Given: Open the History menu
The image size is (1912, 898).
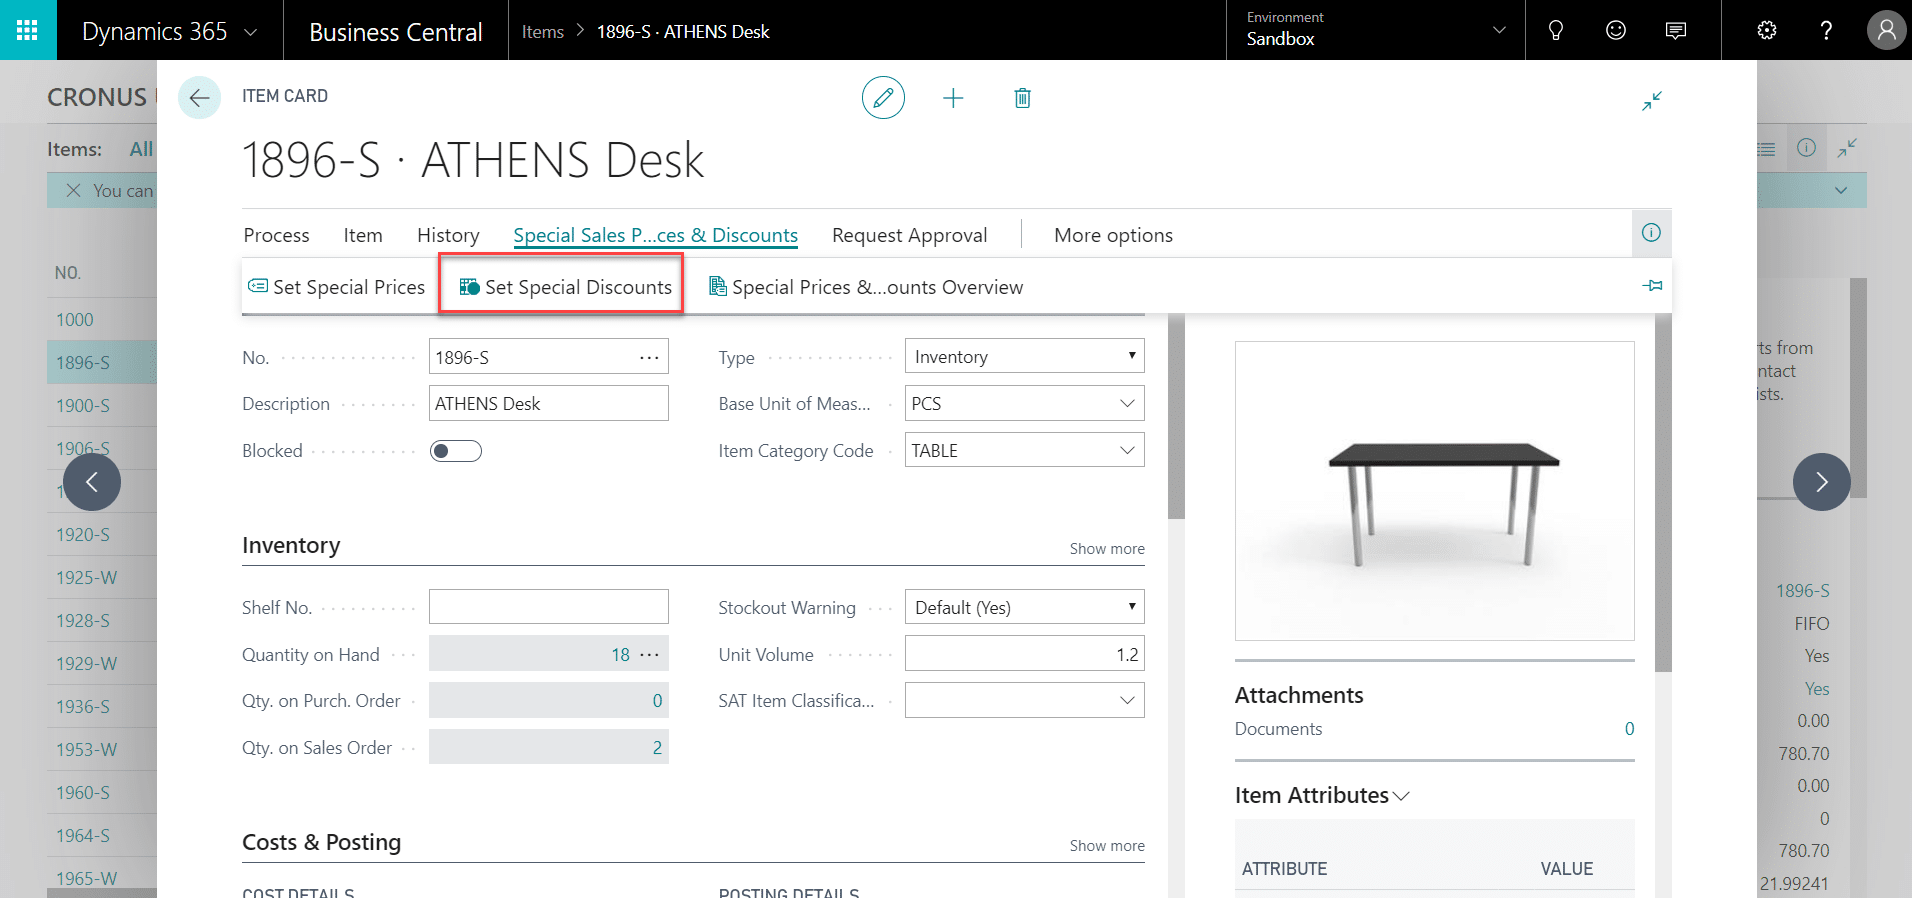Looking at the screenshot, I should click(448, 235).
